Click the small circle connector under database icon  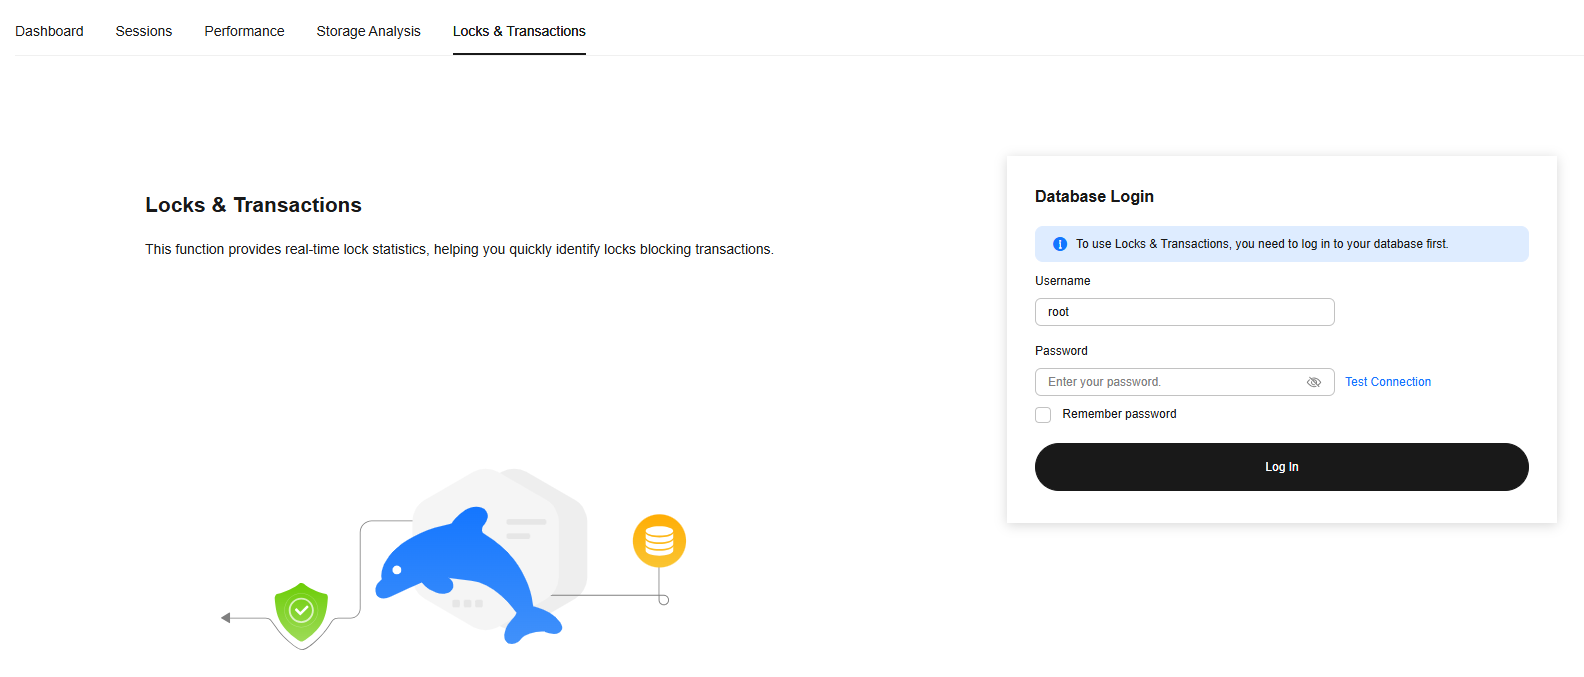(663, 600)
